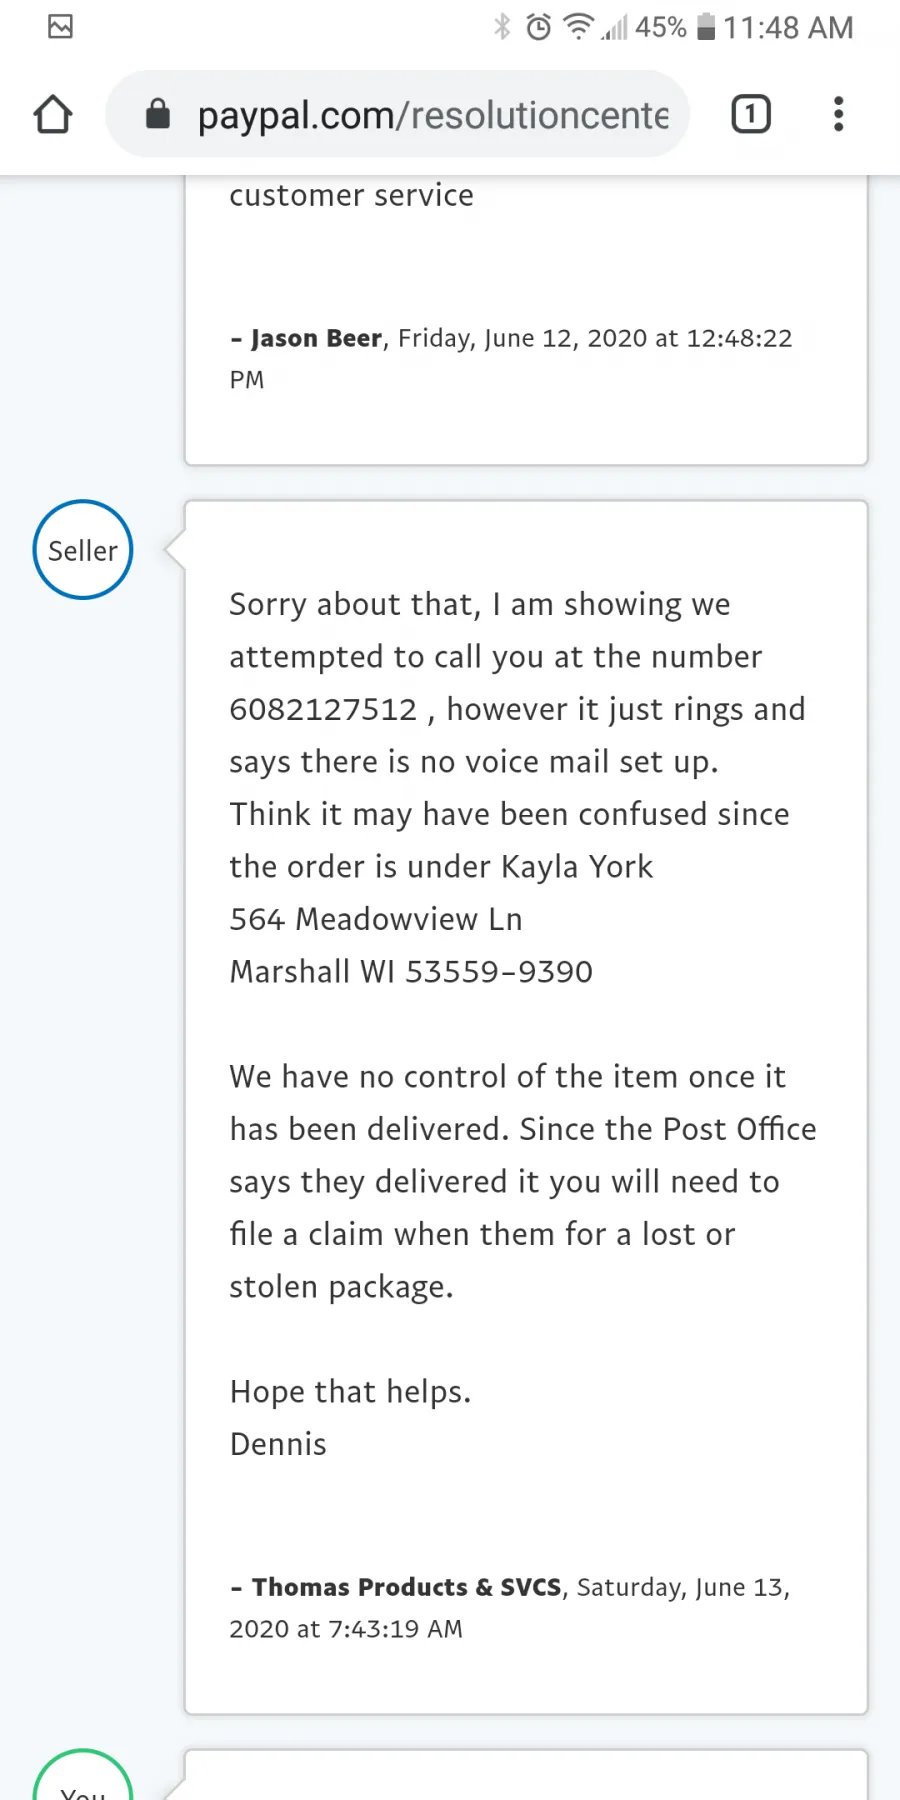
Task: Tap the Thomas Products & SVCS name
Action: pos(406,1587)
